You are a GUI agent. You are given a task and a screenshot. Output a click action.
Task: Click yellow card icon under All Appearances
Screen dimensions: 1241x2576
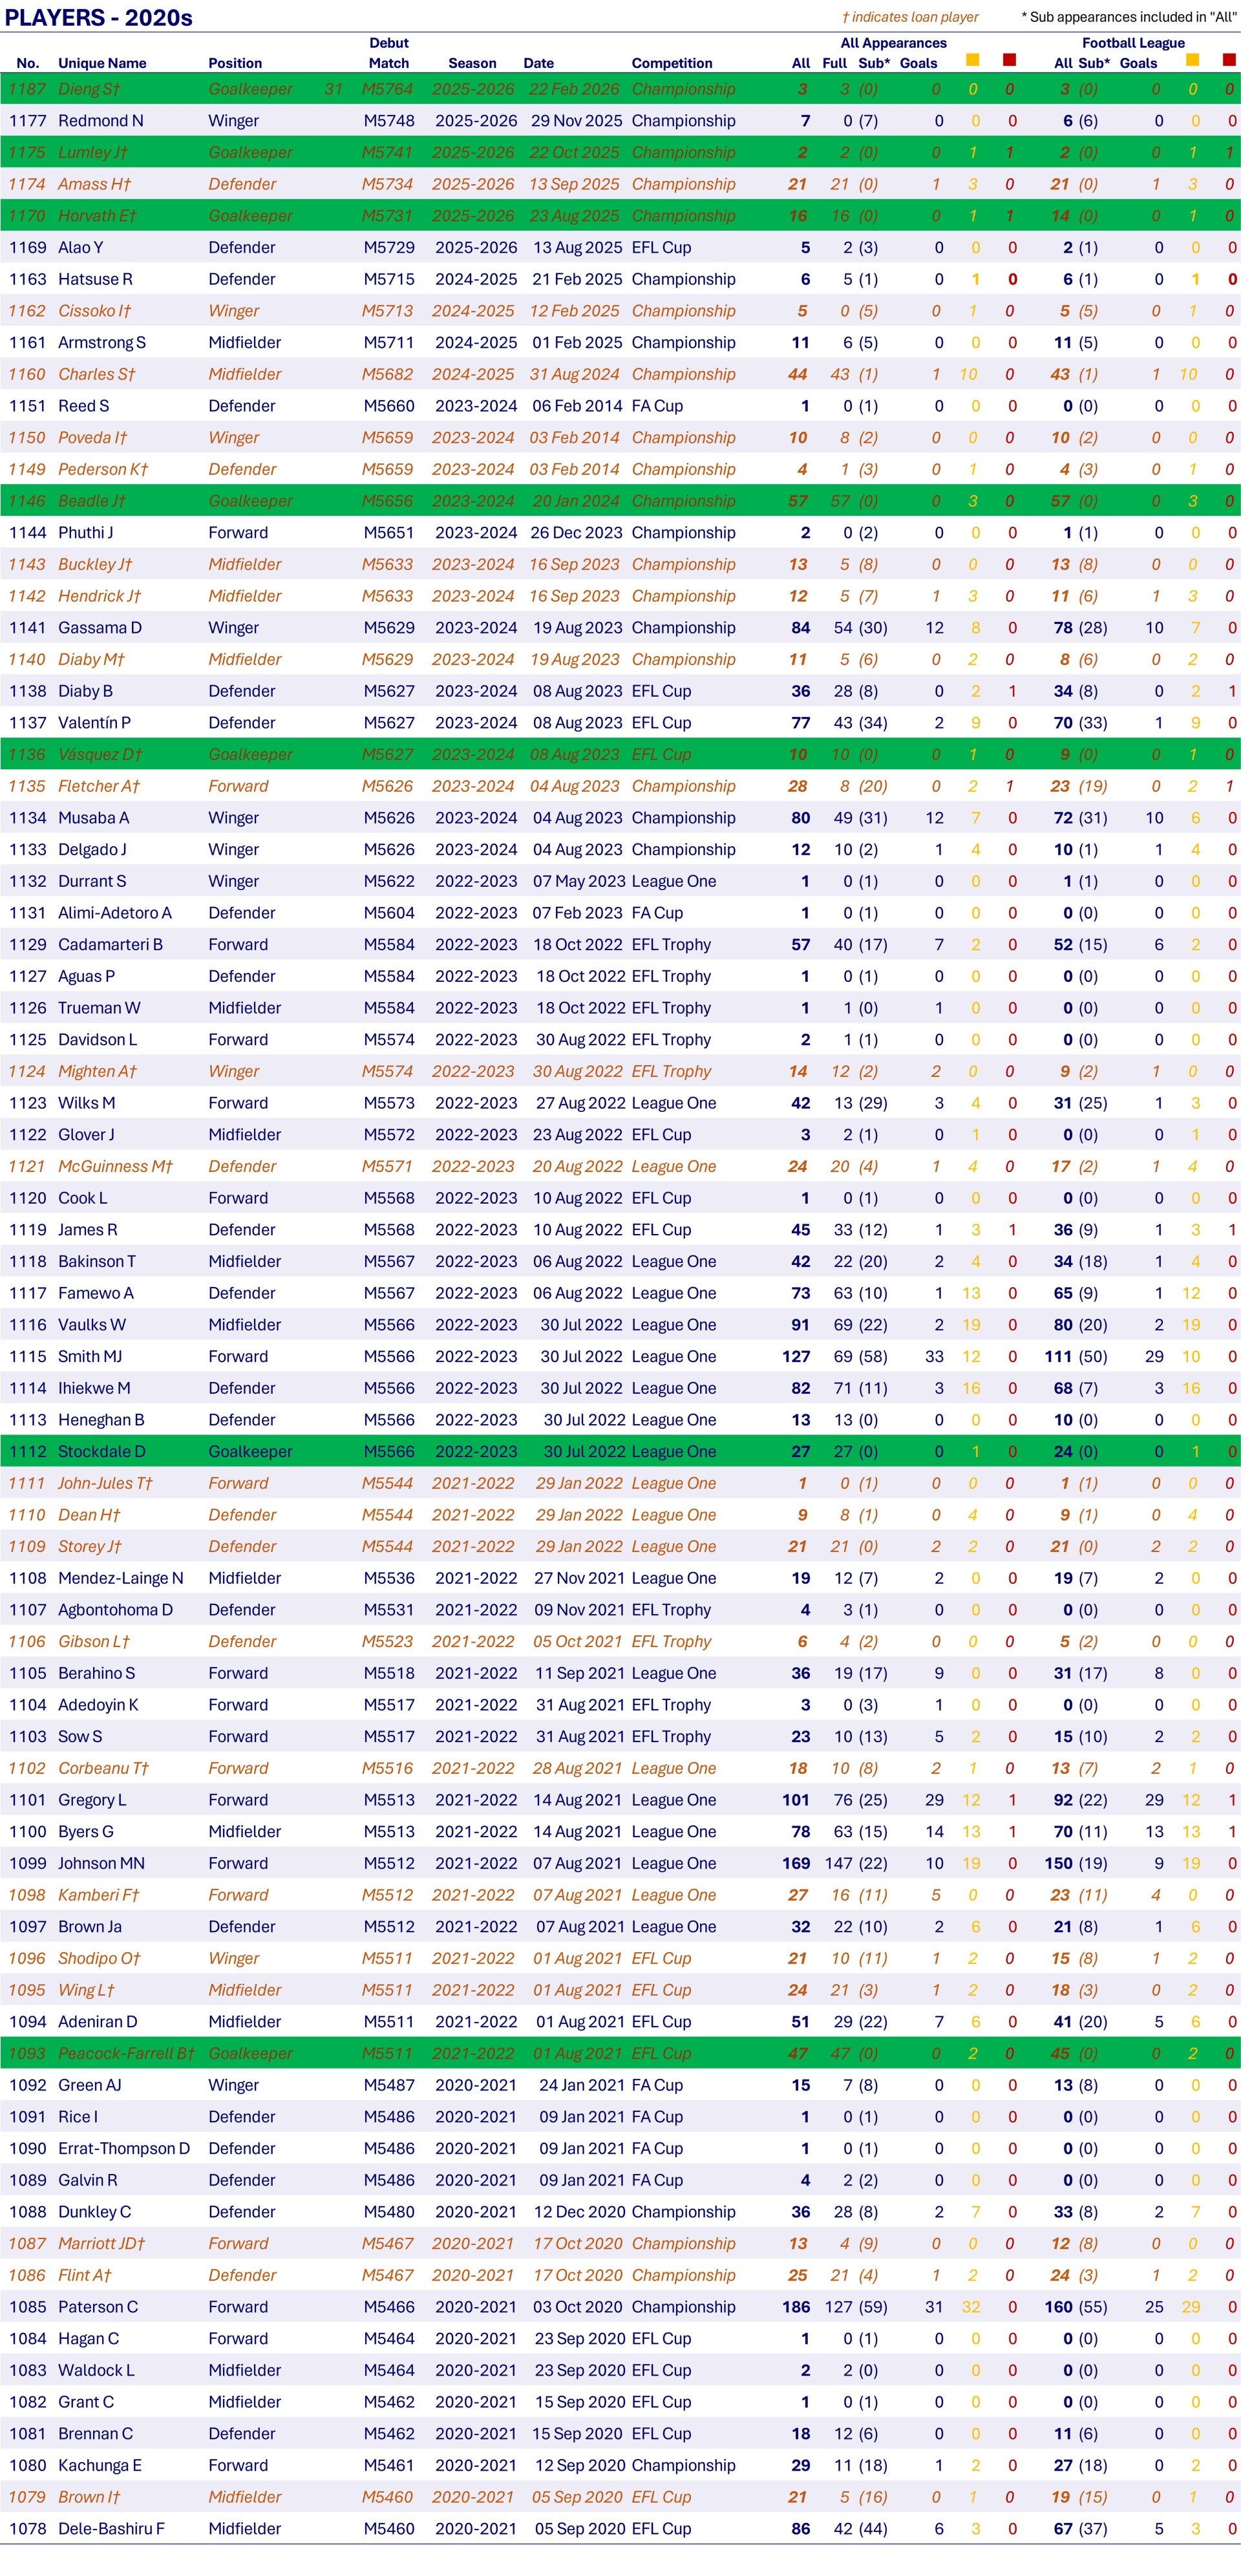tap(972, 61)
